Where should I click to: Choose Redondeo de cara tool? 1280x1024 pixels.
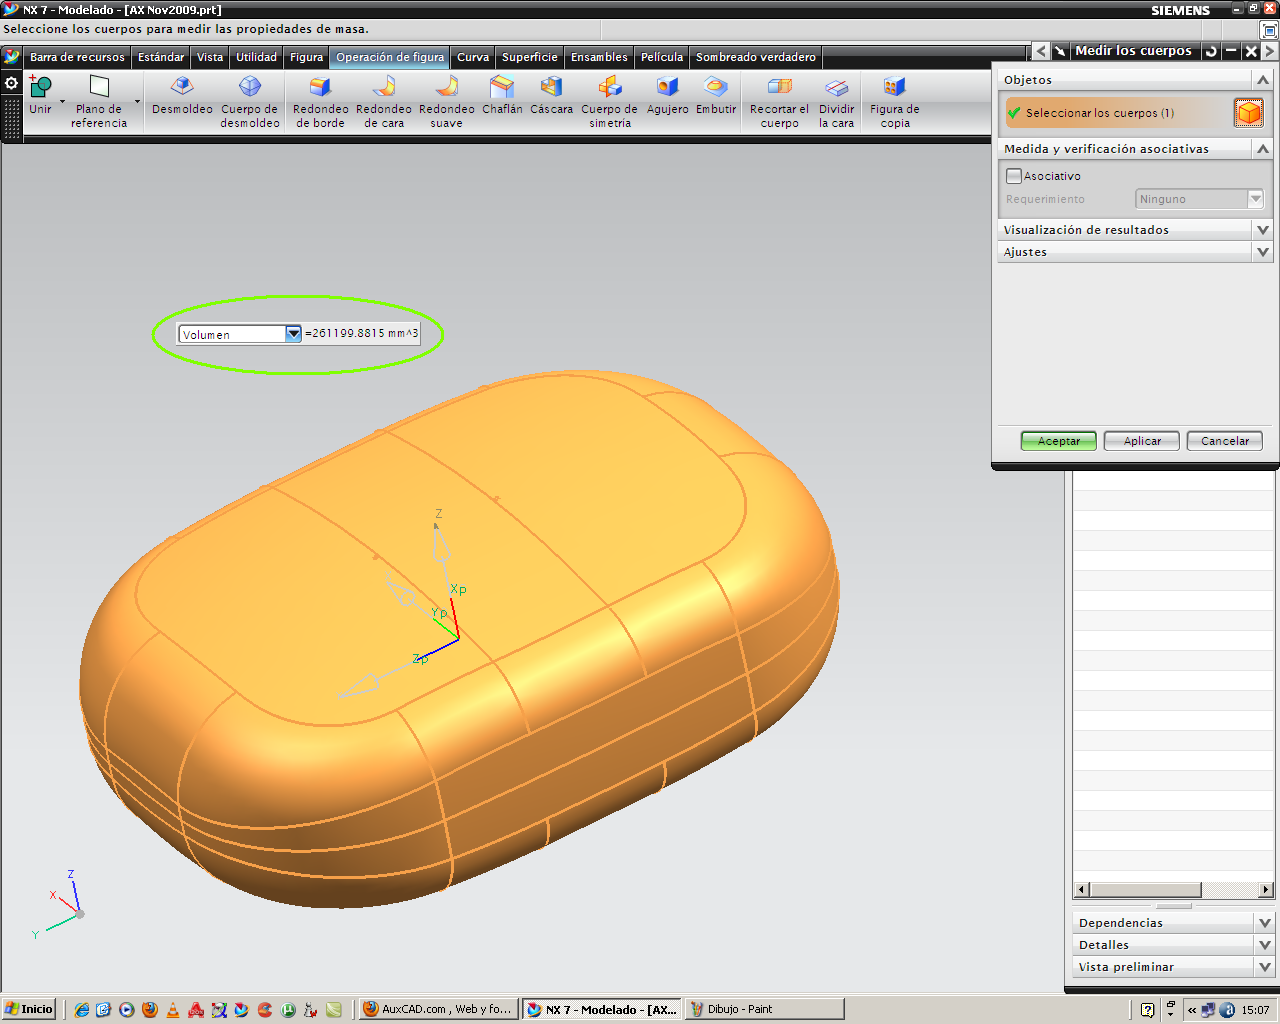click(384, 102)
